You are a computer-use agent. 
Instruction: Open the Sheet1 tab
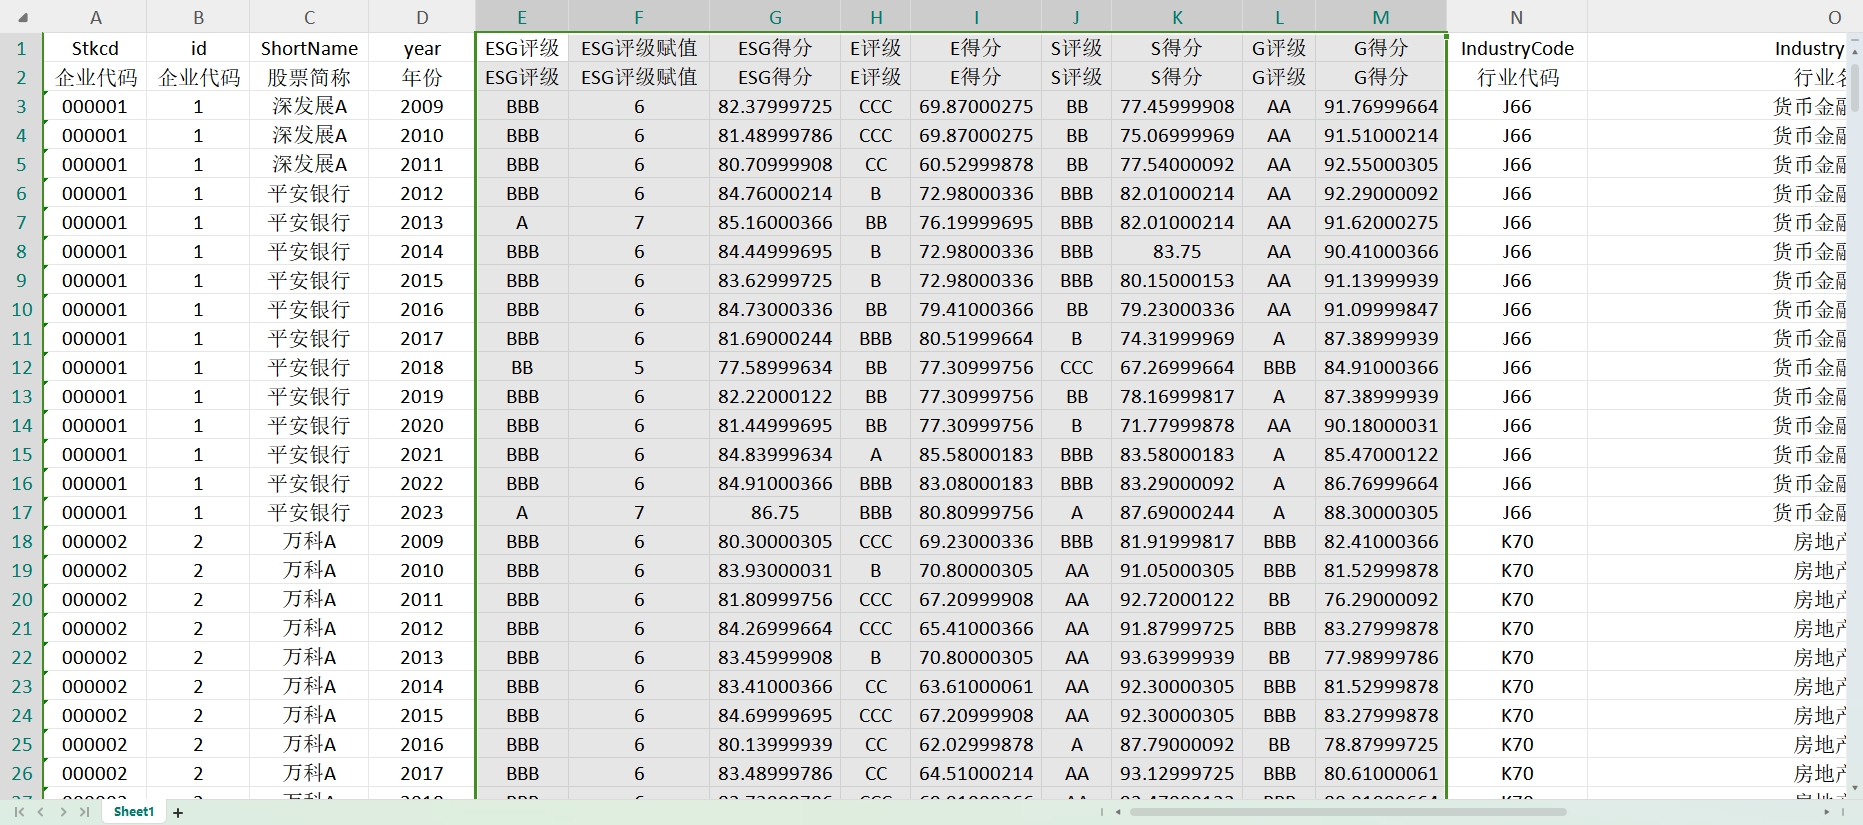[x=134, y=812]
